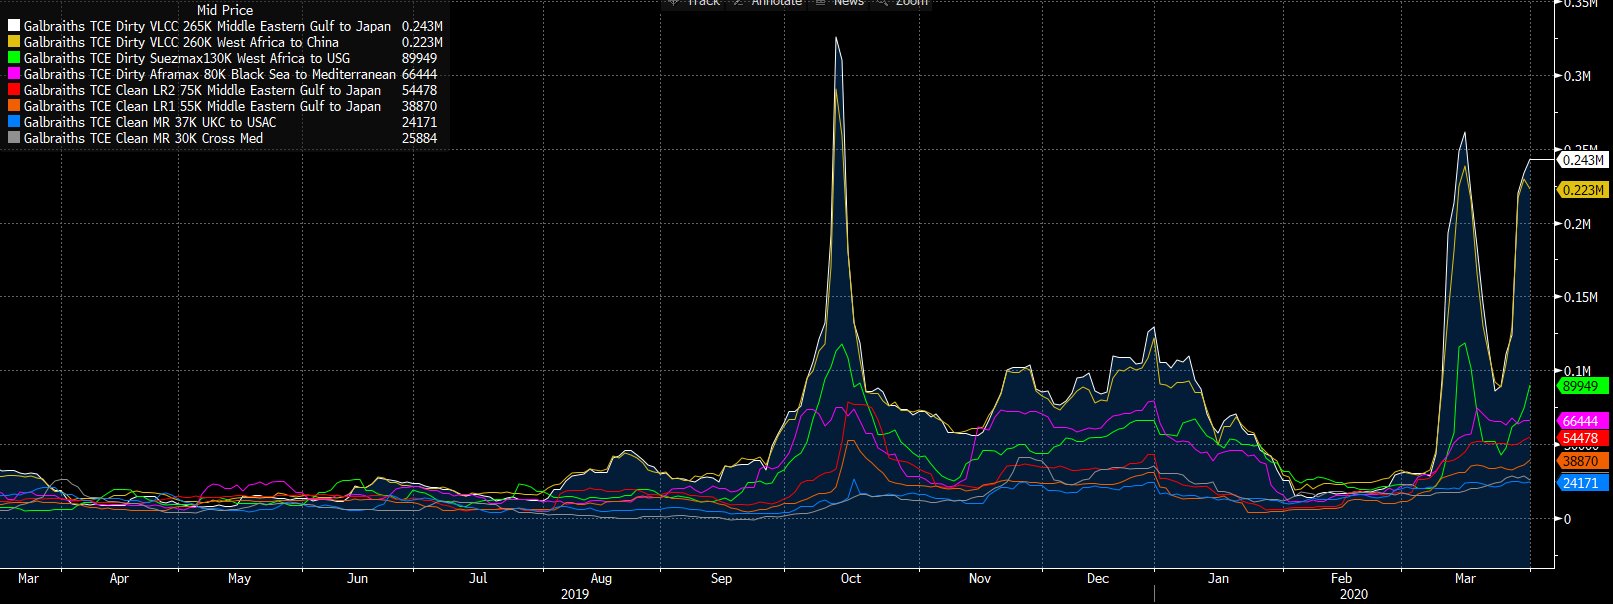Select legend label 'Clean MR 37K UKC to USAC'
The width and height of the screenshot is (1613, 604).
[196, 123]
